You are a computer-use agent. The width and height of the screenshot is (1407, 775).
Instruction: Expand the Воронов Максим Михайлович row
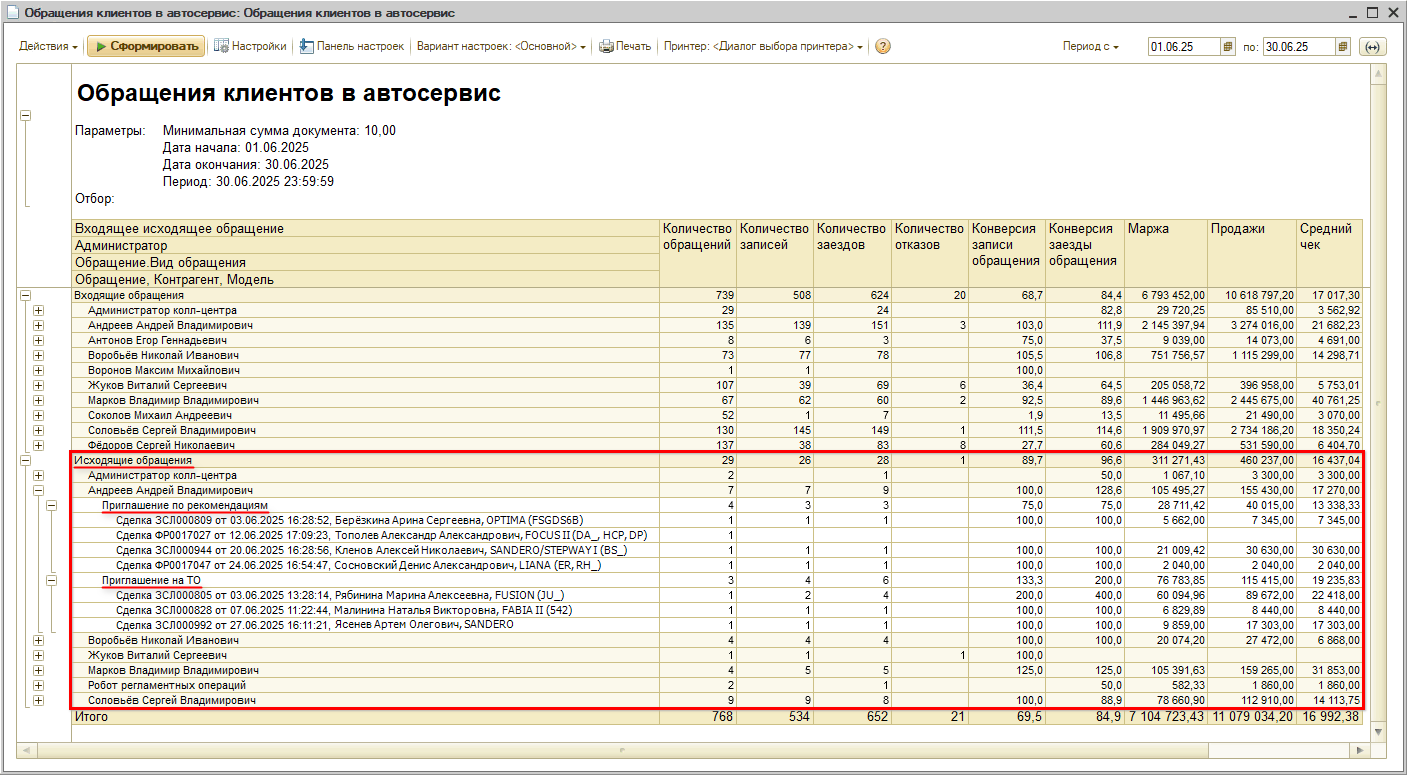coord(39,370)
